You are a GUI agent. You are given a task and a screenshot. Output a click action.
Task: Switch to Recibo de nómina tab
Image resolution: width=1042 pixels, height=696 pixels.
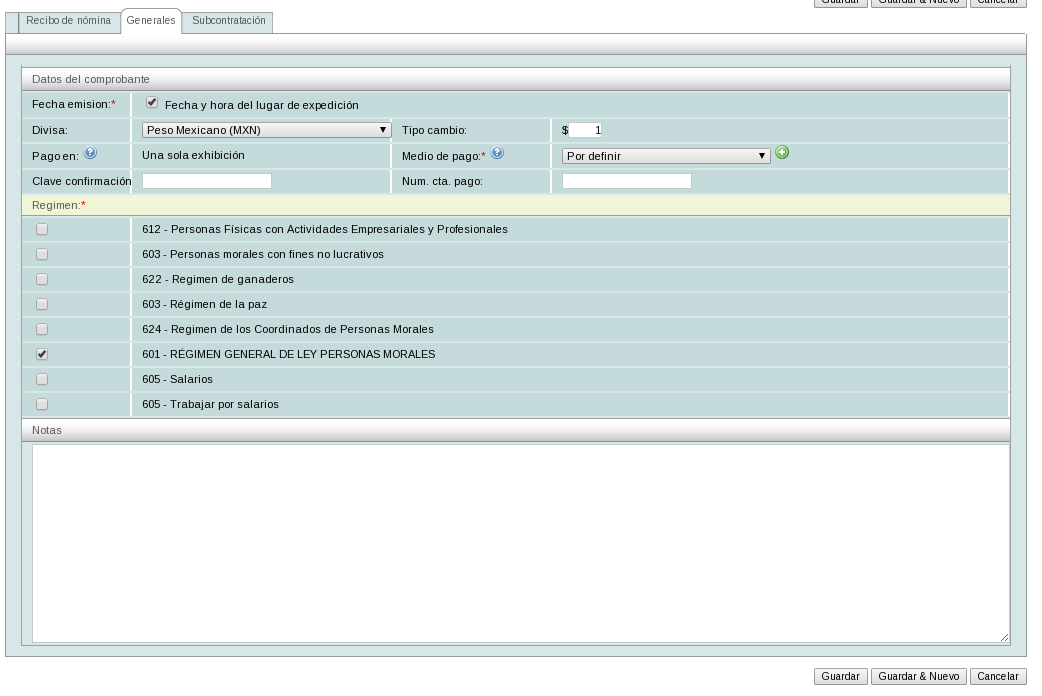tap(68, 21)
